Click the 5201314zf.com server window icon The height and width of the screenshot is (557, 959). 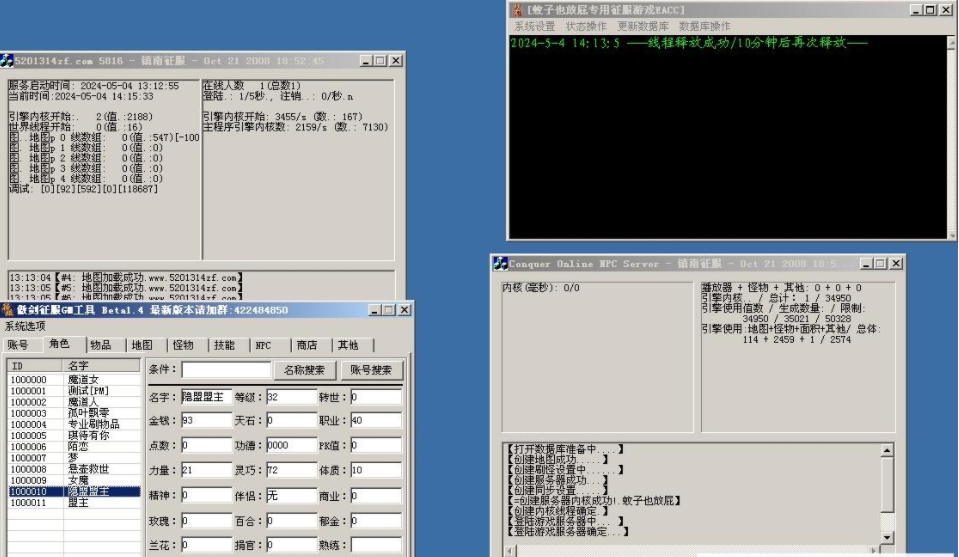pos(6,61)
